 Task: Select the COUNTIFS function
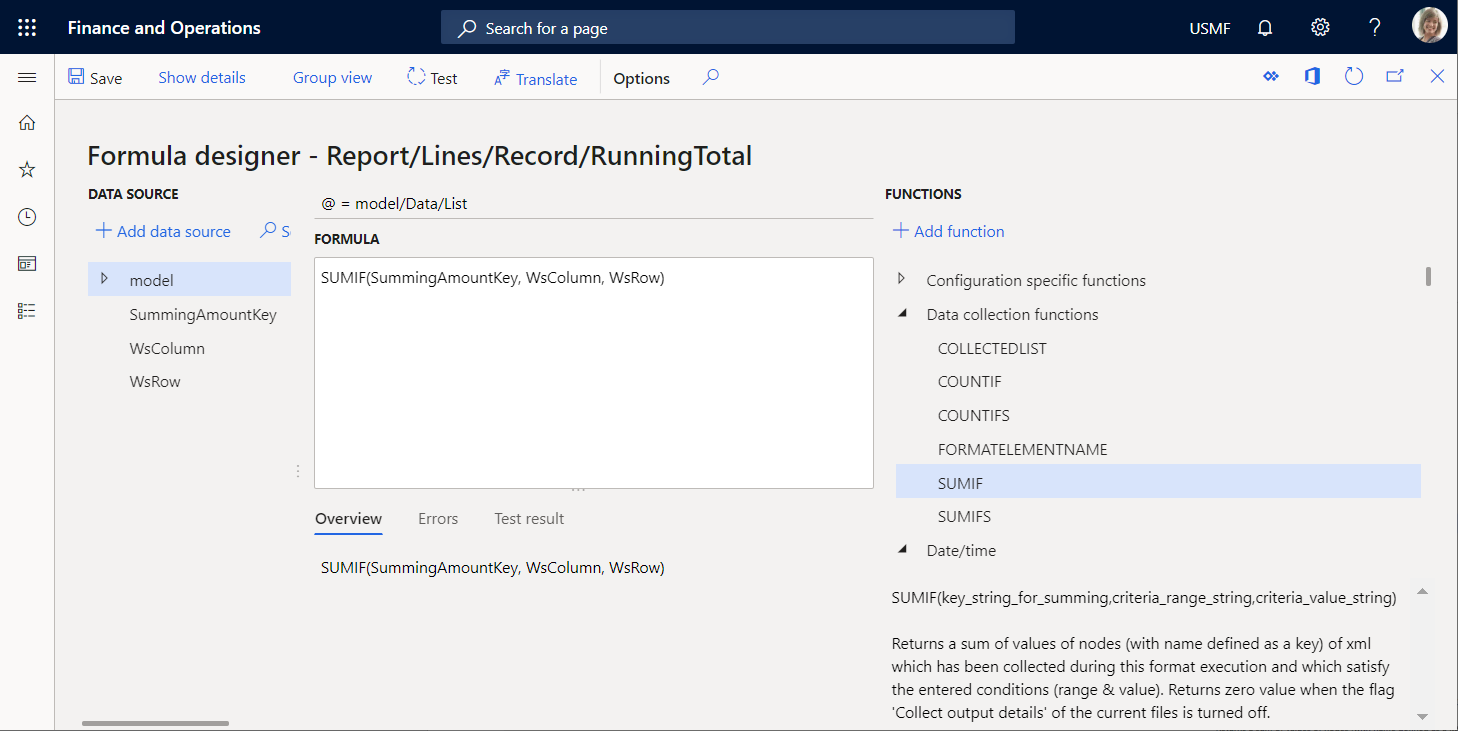pyautogui.click(x=973, y=416)
